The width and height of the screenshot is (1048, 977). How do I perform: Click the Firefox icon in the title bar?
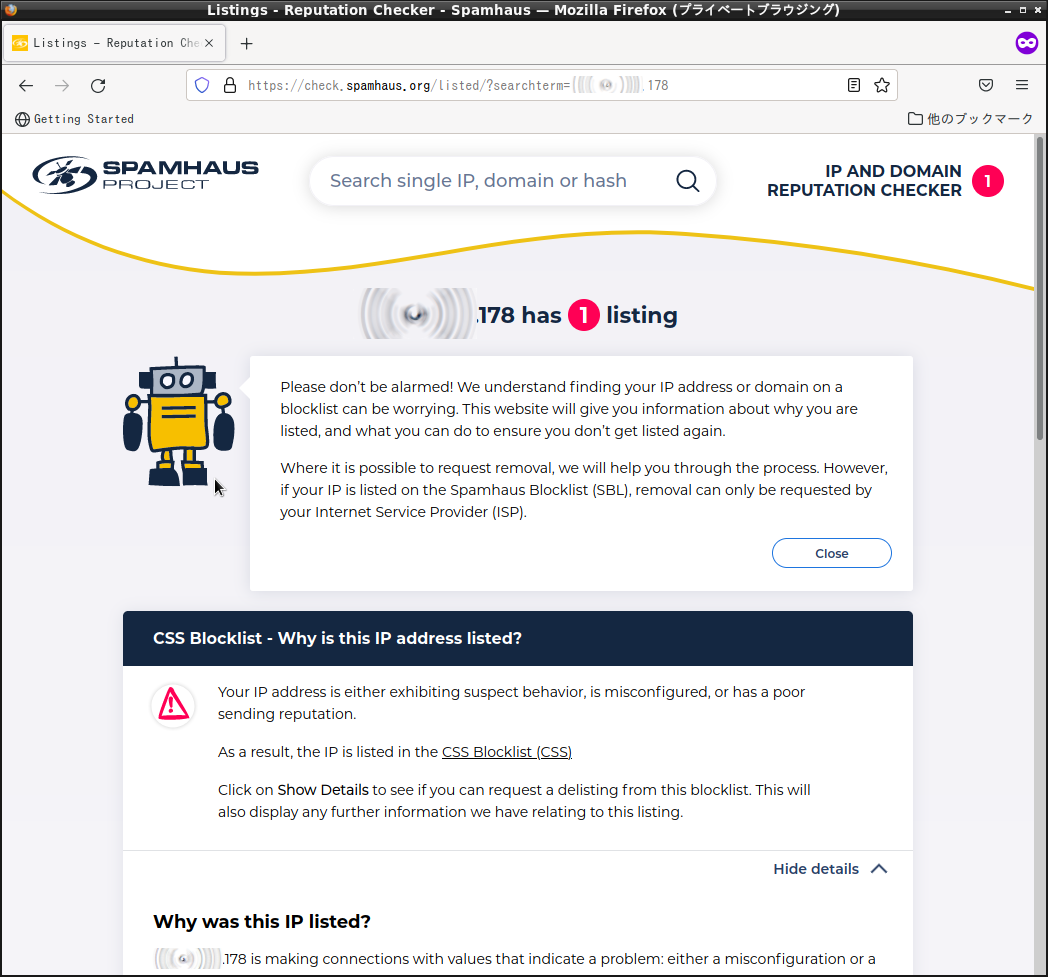pos(11,9)
